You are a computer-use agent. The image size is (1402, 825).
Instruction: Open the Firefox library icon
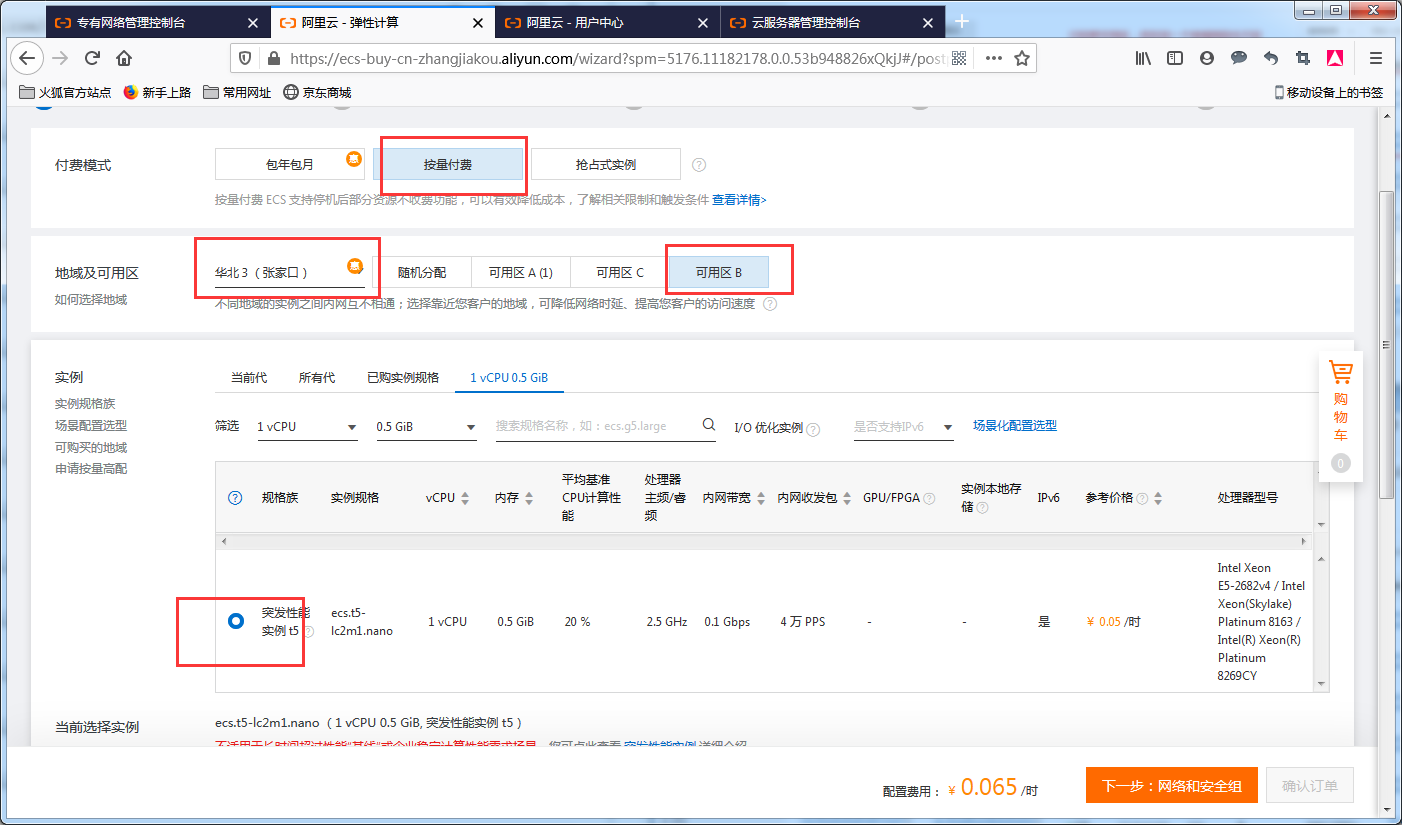(1143, 58)
